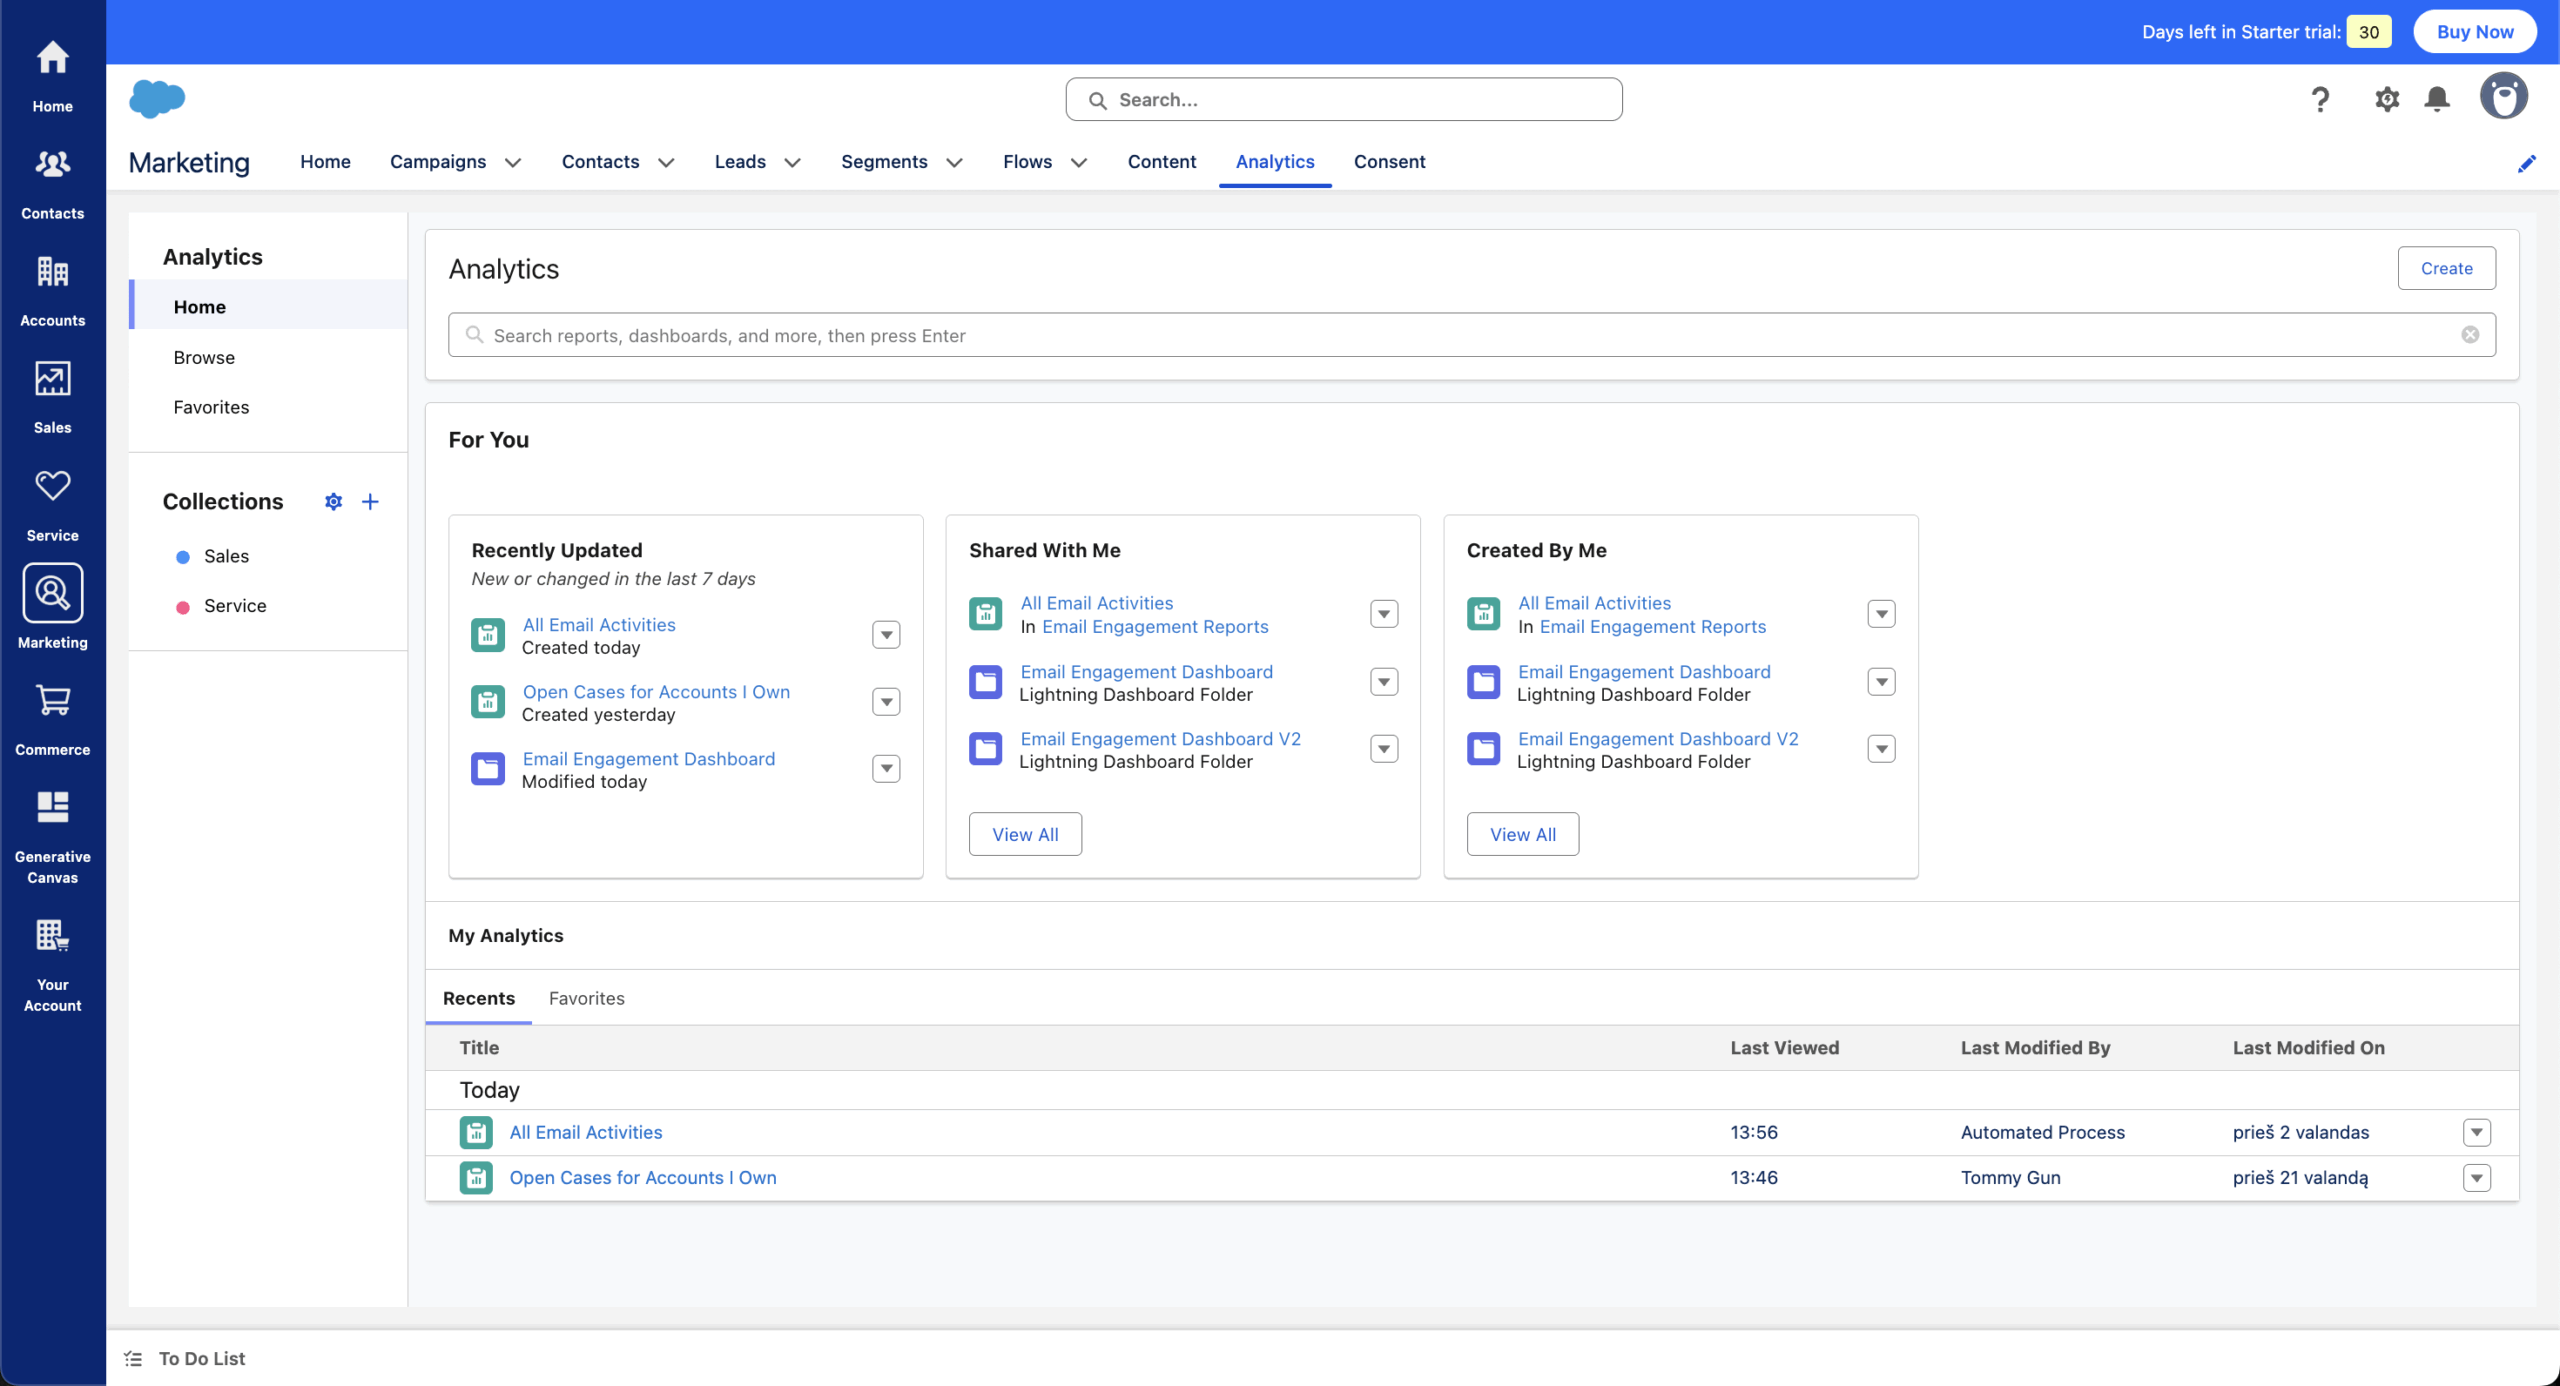Select the Recents tab in My Analytics
The width and height of the screenshot is (2560, 1386).
click(x=479, y=998)
